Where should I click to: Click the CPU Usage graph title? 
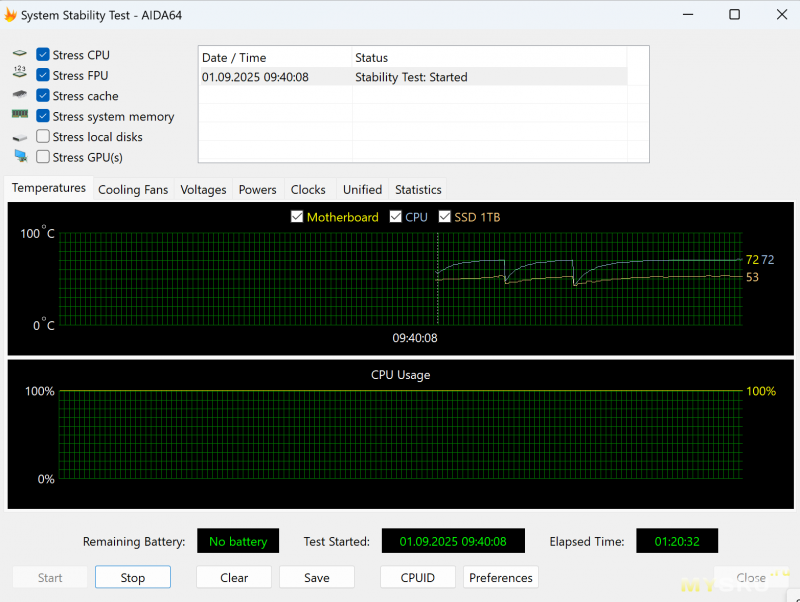tap(401, 375)
